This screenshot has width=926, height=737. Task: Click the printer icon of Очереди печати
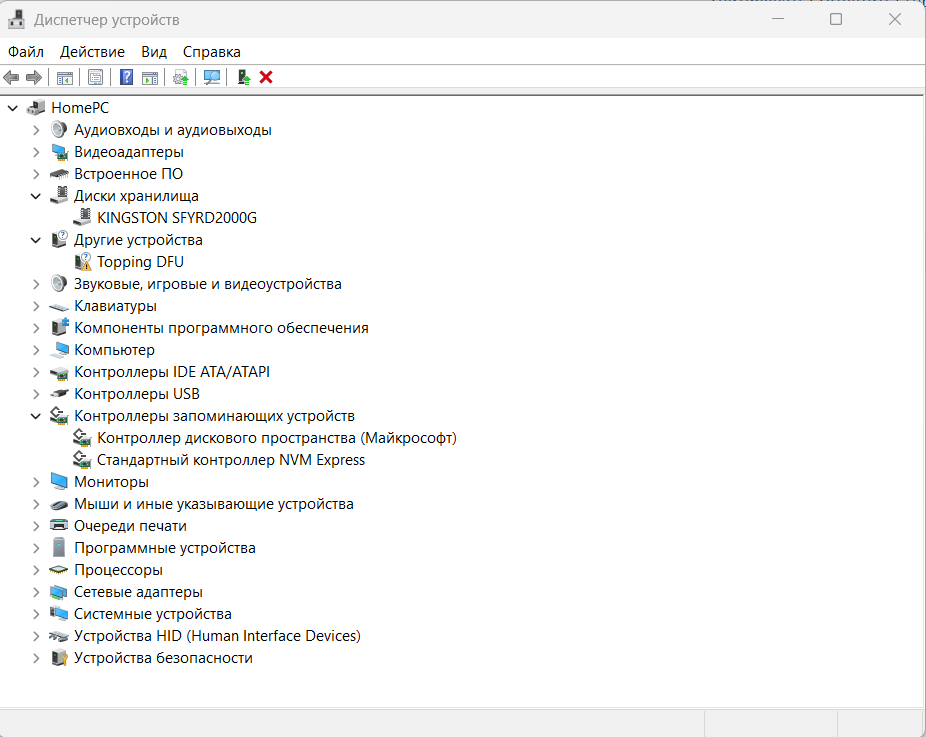point(59,525)
